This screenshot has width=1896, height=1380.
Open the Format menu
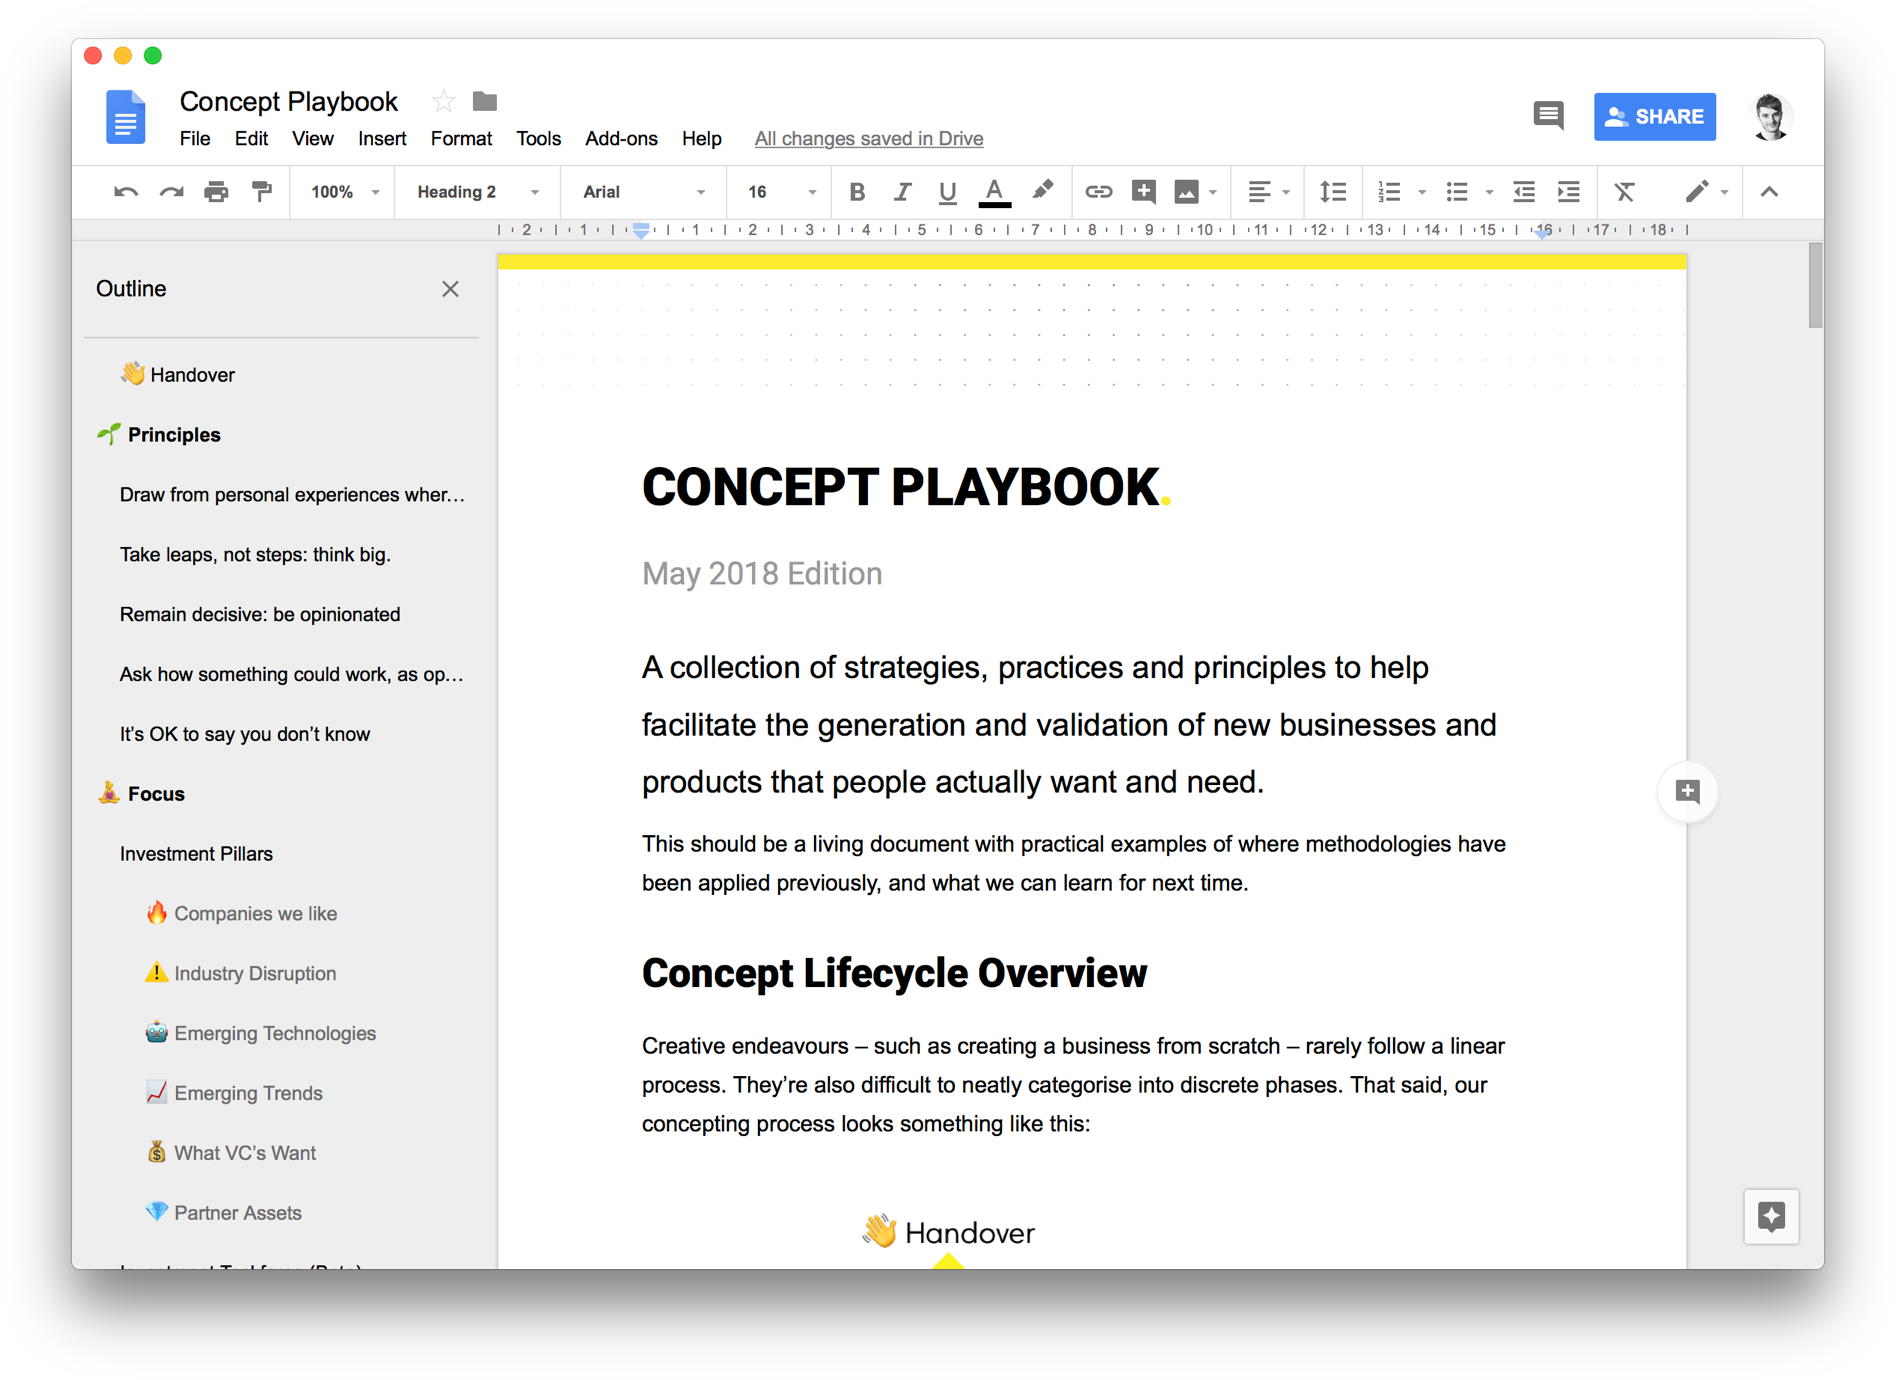click(461, 139)
